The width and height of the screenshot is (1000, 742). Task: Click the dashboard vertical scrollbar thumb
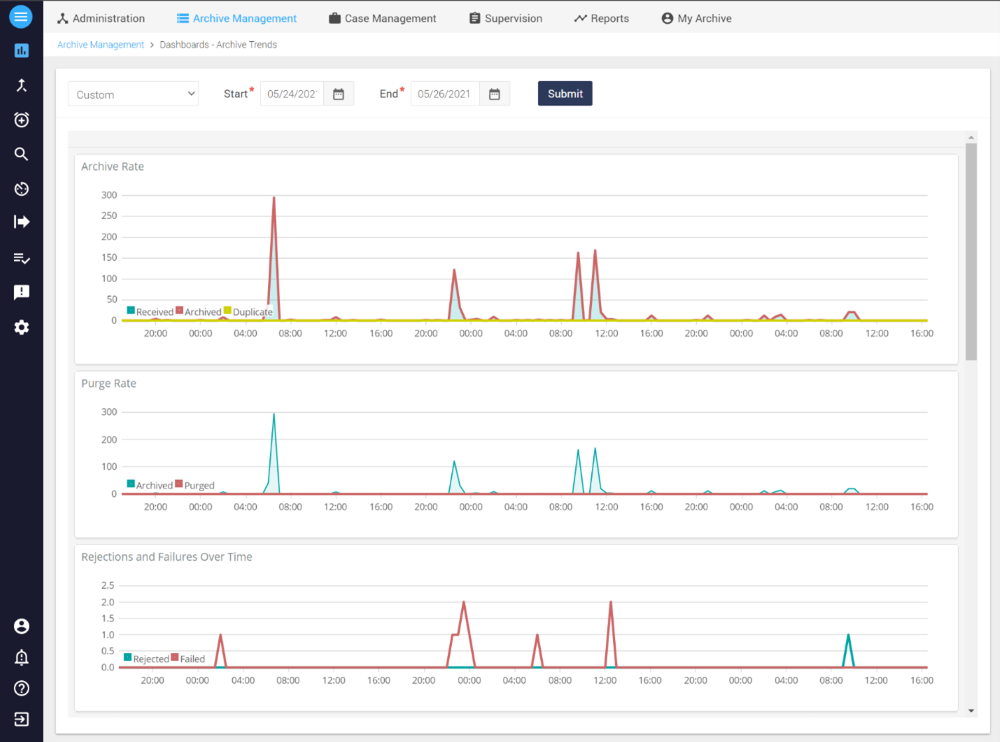click(971, 251)
